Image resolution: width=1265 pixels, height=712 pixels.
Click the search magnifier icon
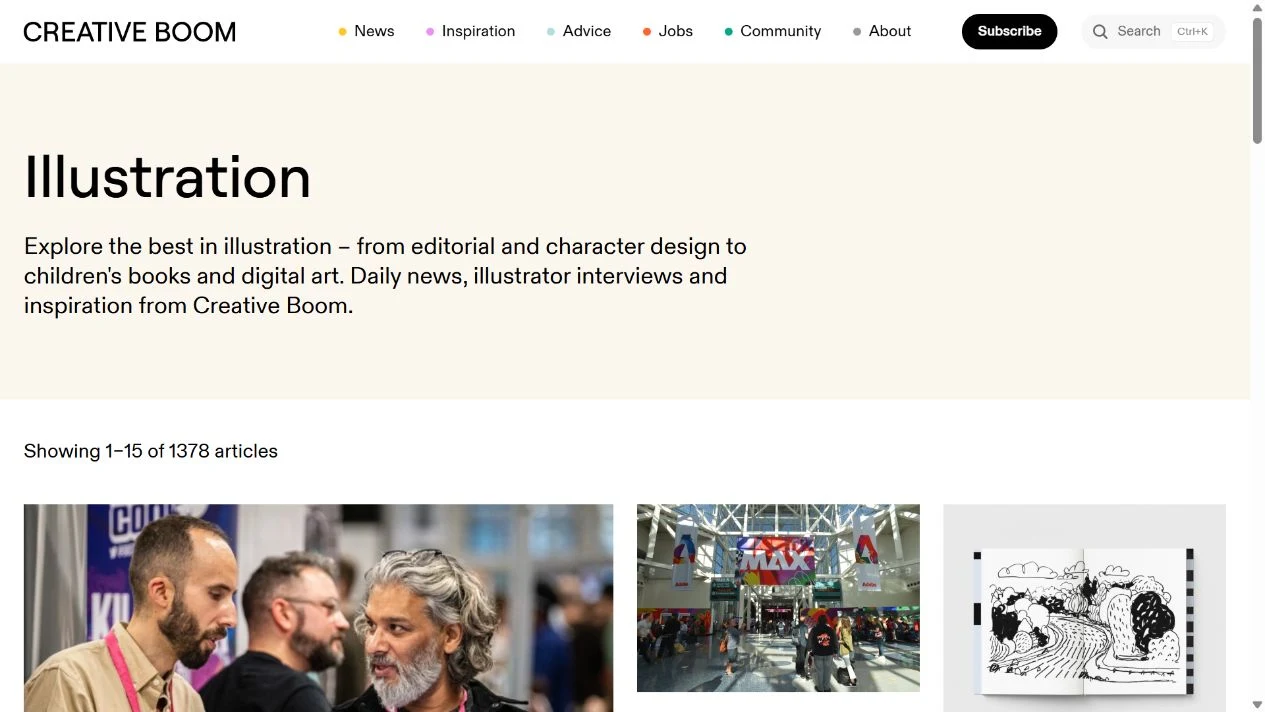pyautogui.click(x=1100, y=32)
